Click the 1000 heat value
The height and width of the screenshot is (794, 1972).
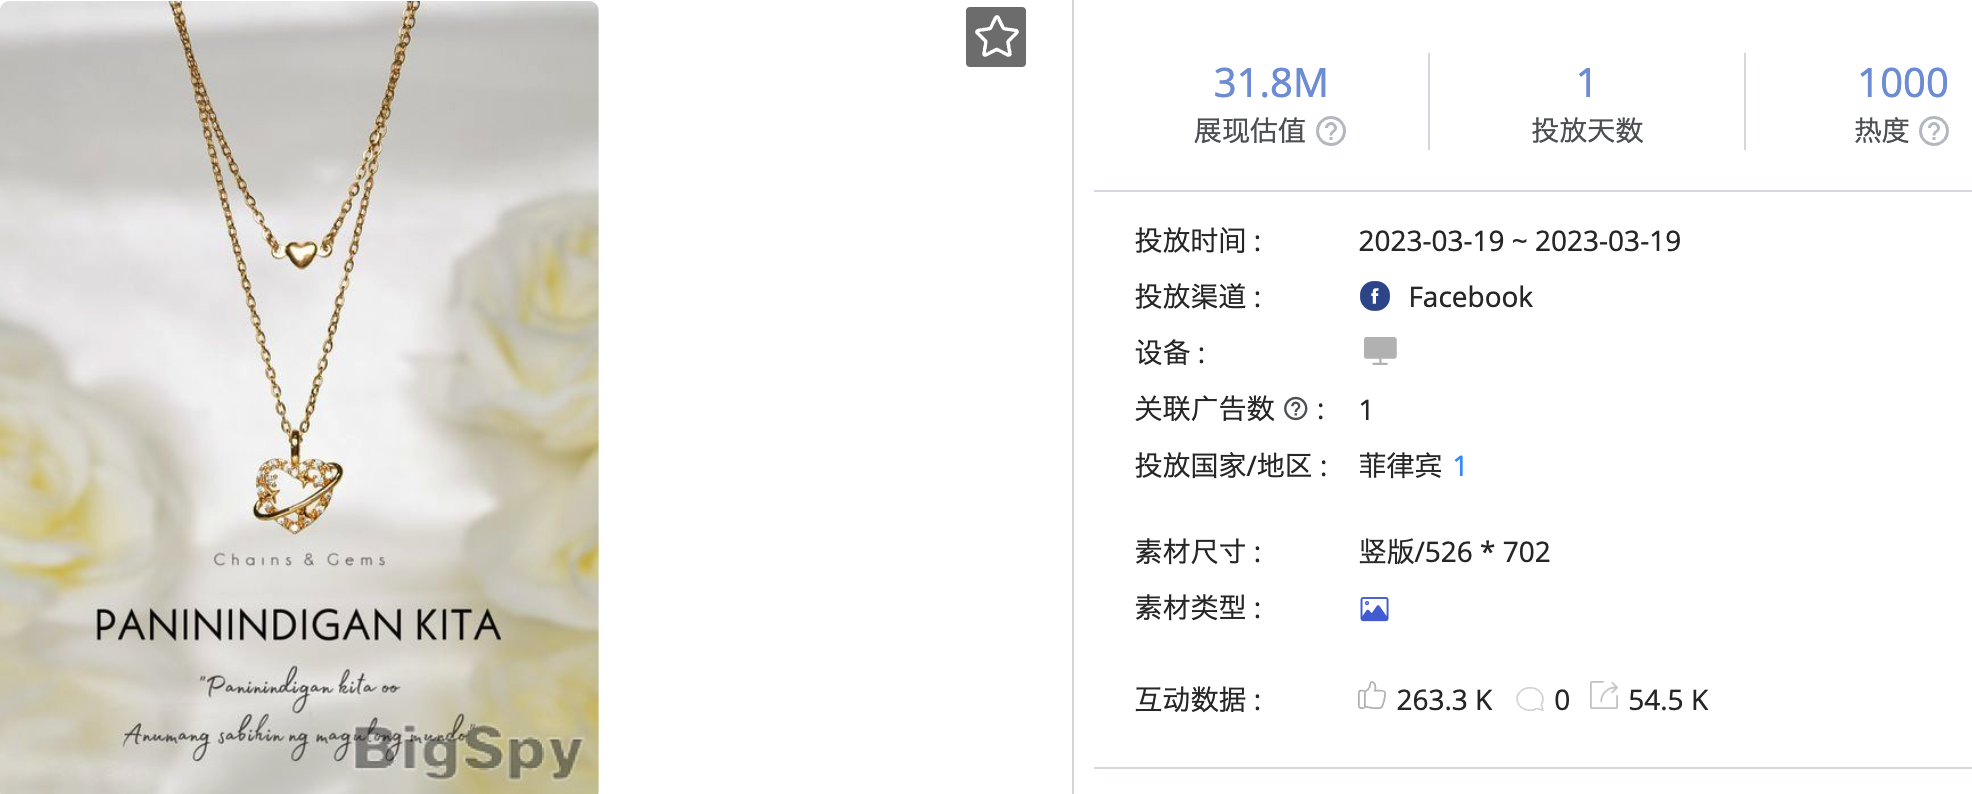1903,83
